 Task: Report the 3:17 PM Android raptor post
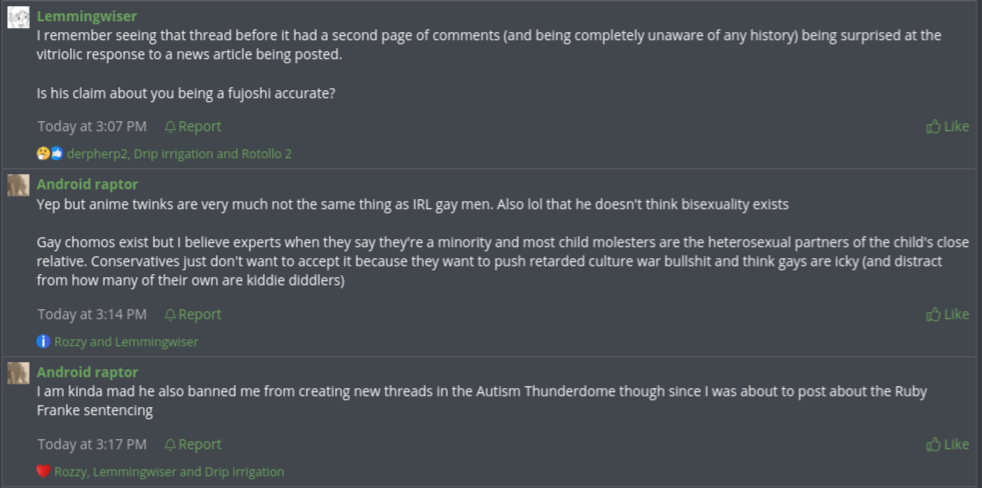193,444
